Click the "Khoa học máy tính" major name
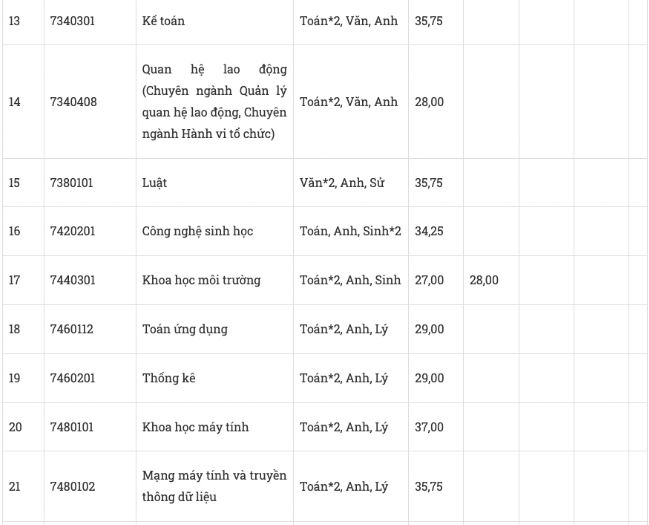Screen dimensions: 649x525 point(195,427)
